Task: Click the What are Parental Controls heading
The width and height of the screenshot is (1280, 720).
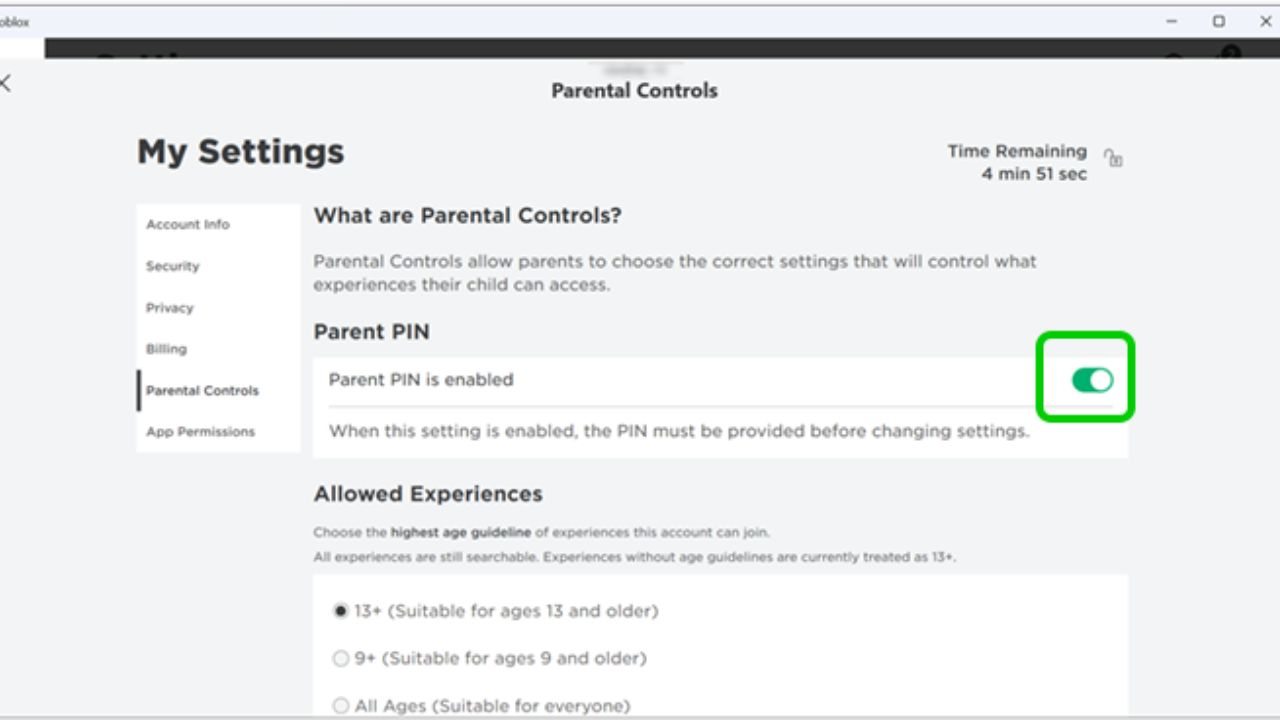Action: click(x=467, y=215)
